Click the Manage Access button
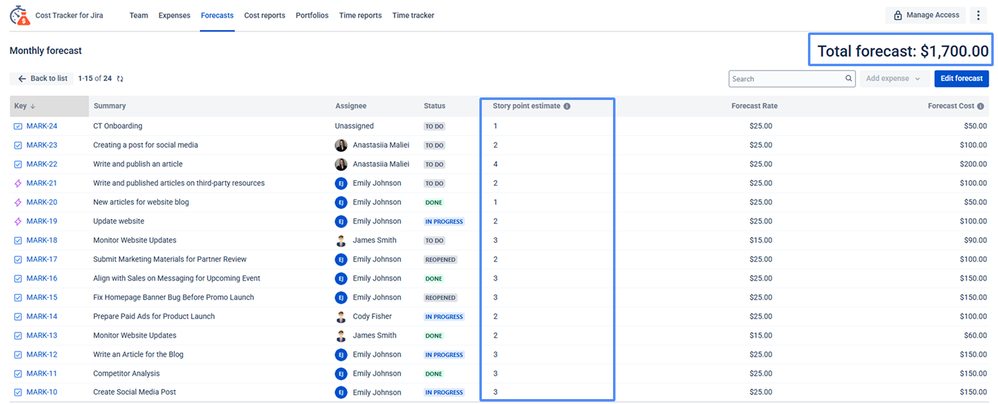998x404 pixels. (925, 15)
